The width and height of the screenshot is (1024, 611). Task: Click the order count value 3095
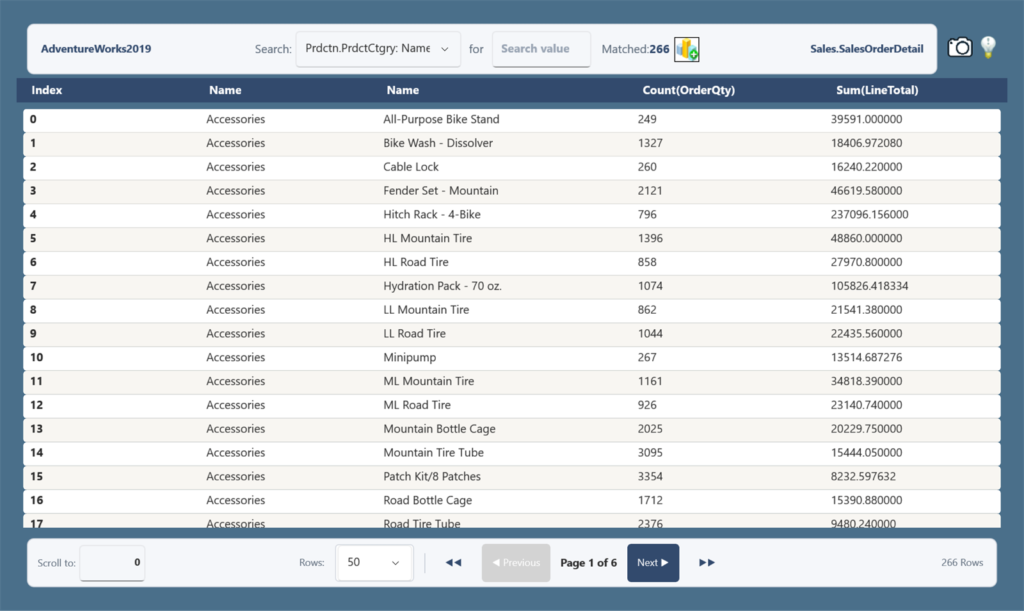point(650,453)
